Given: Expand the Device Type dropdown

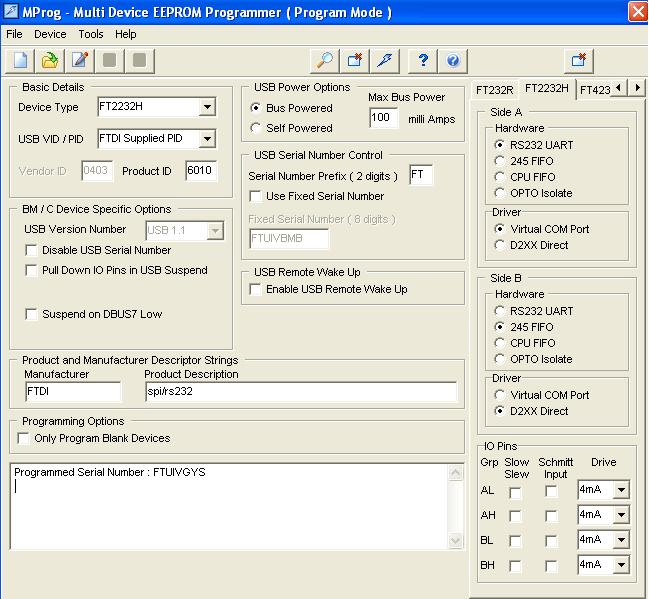Looking at the screenshot, I should tap(207, 107).
